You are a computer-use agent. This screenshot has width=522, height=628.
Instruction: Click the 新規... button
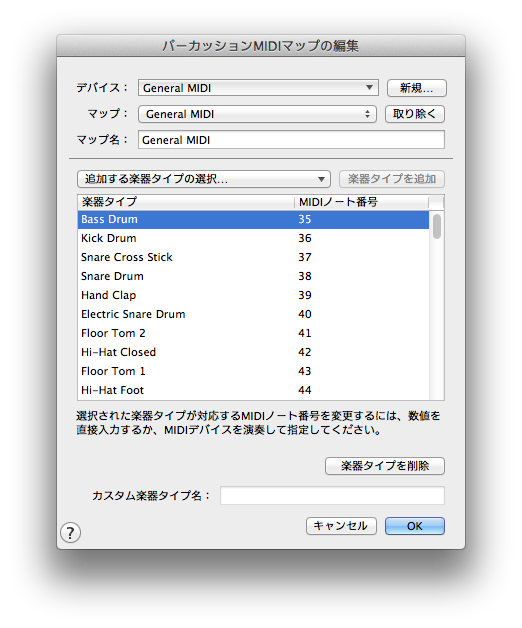[417, 88]
